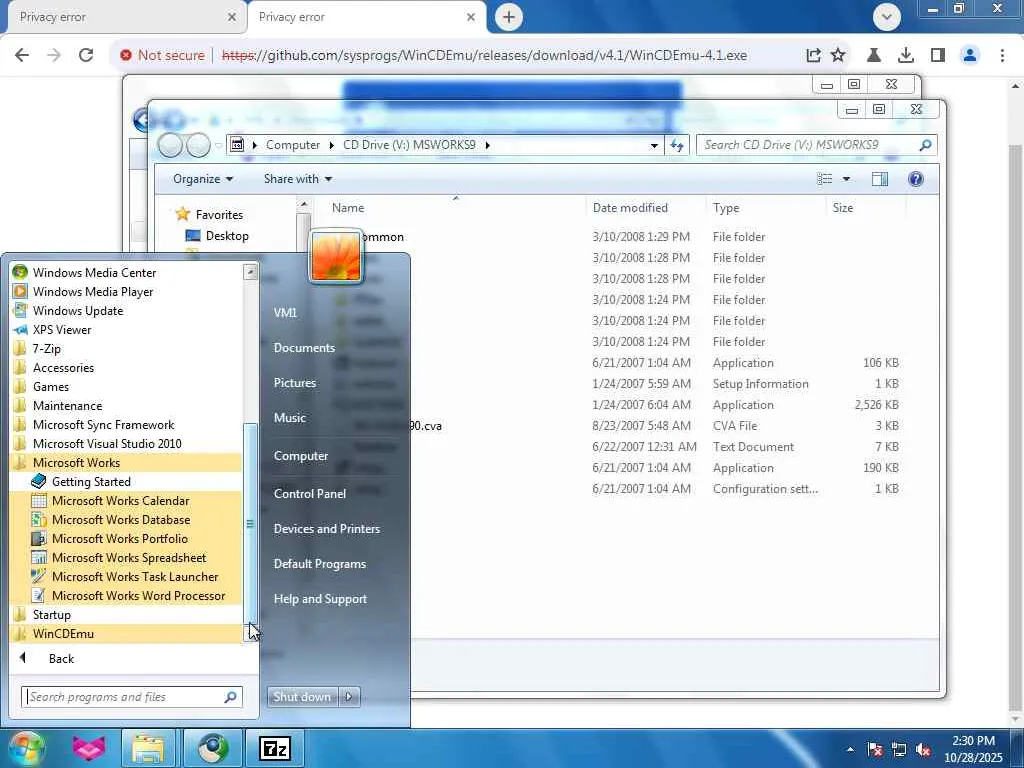The image size is (1024, 768).
Task: Open Pictures from Start menu
Action: click(295, 383)
